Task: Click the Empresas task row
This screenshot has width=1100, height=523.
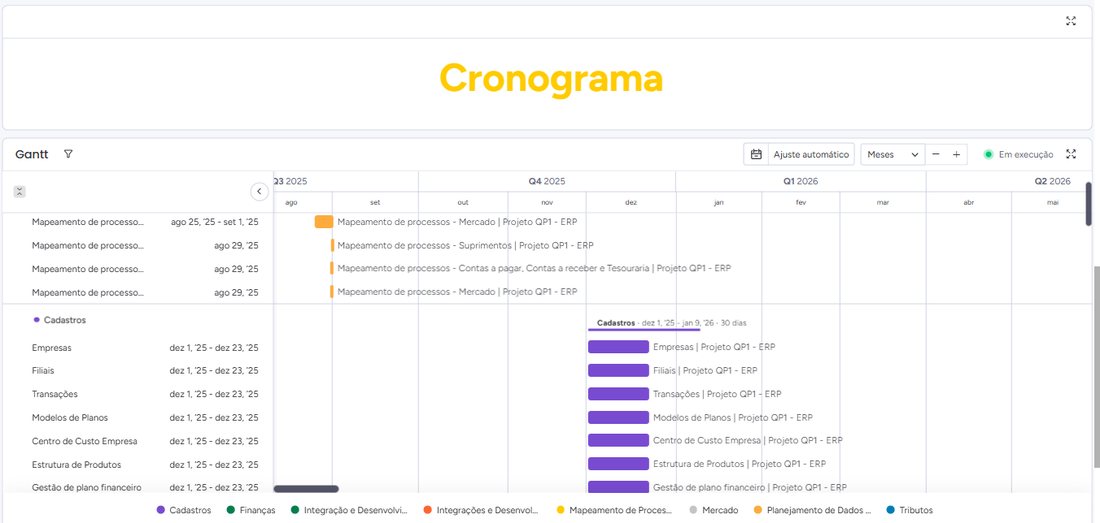Action: pyautogui.click(x=138, y=347)
